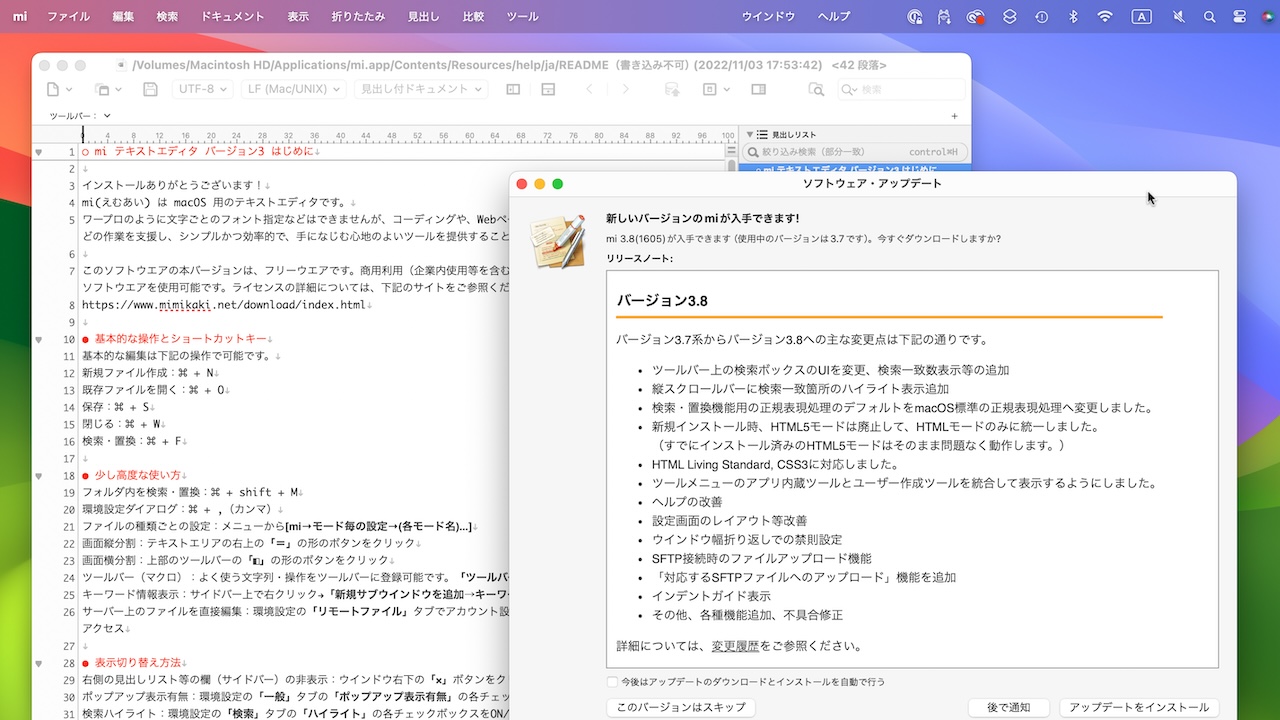This screenshot has width=1280, height=720.
Task: Click the 後で通知 button
Action: pos(1008,707)
